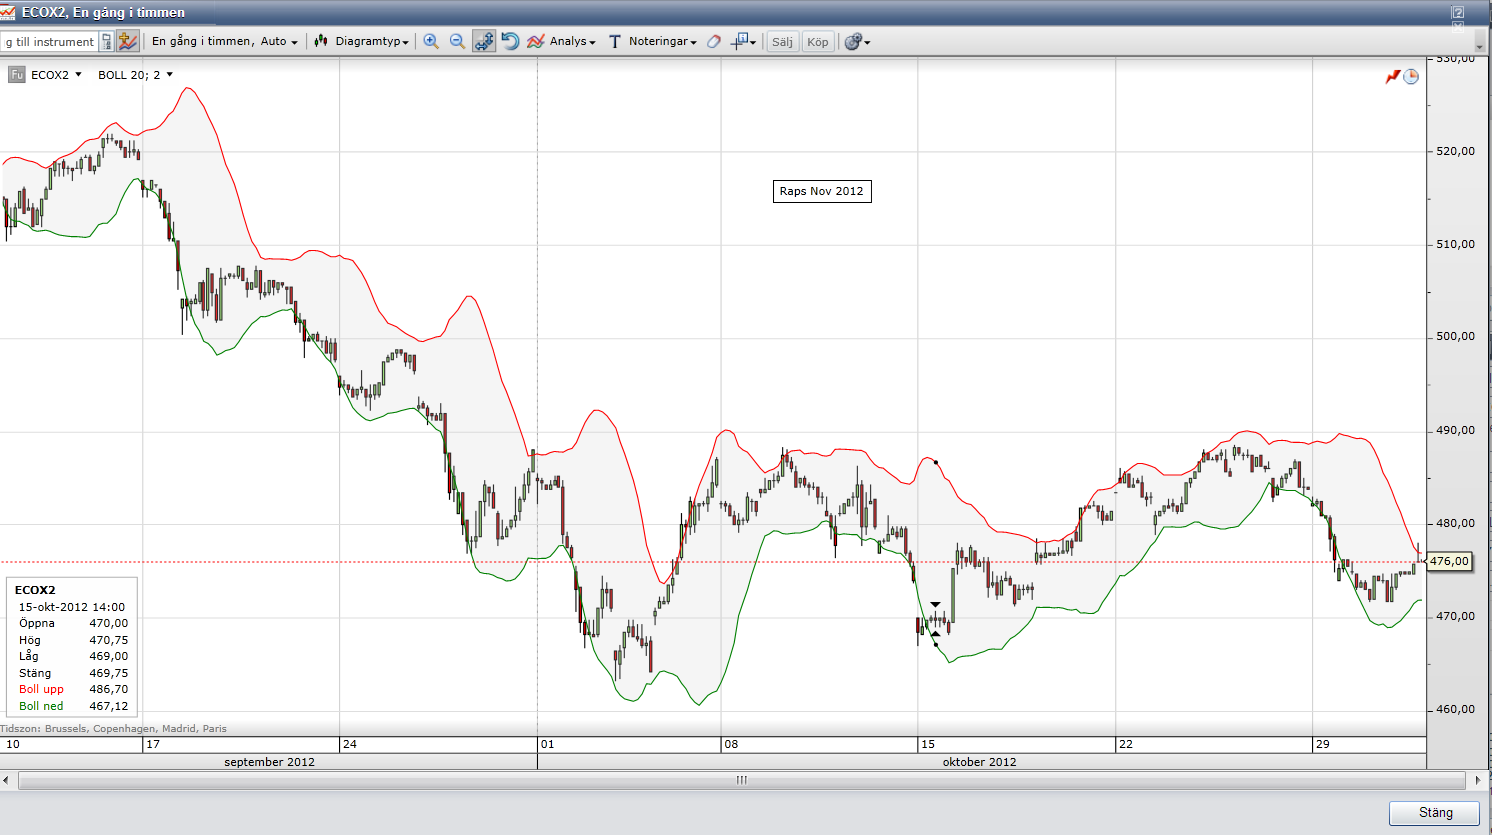Viewport: 1492px width, 835px height.
Task: Click the undo arrow icon
Action: tap(510, 41)
